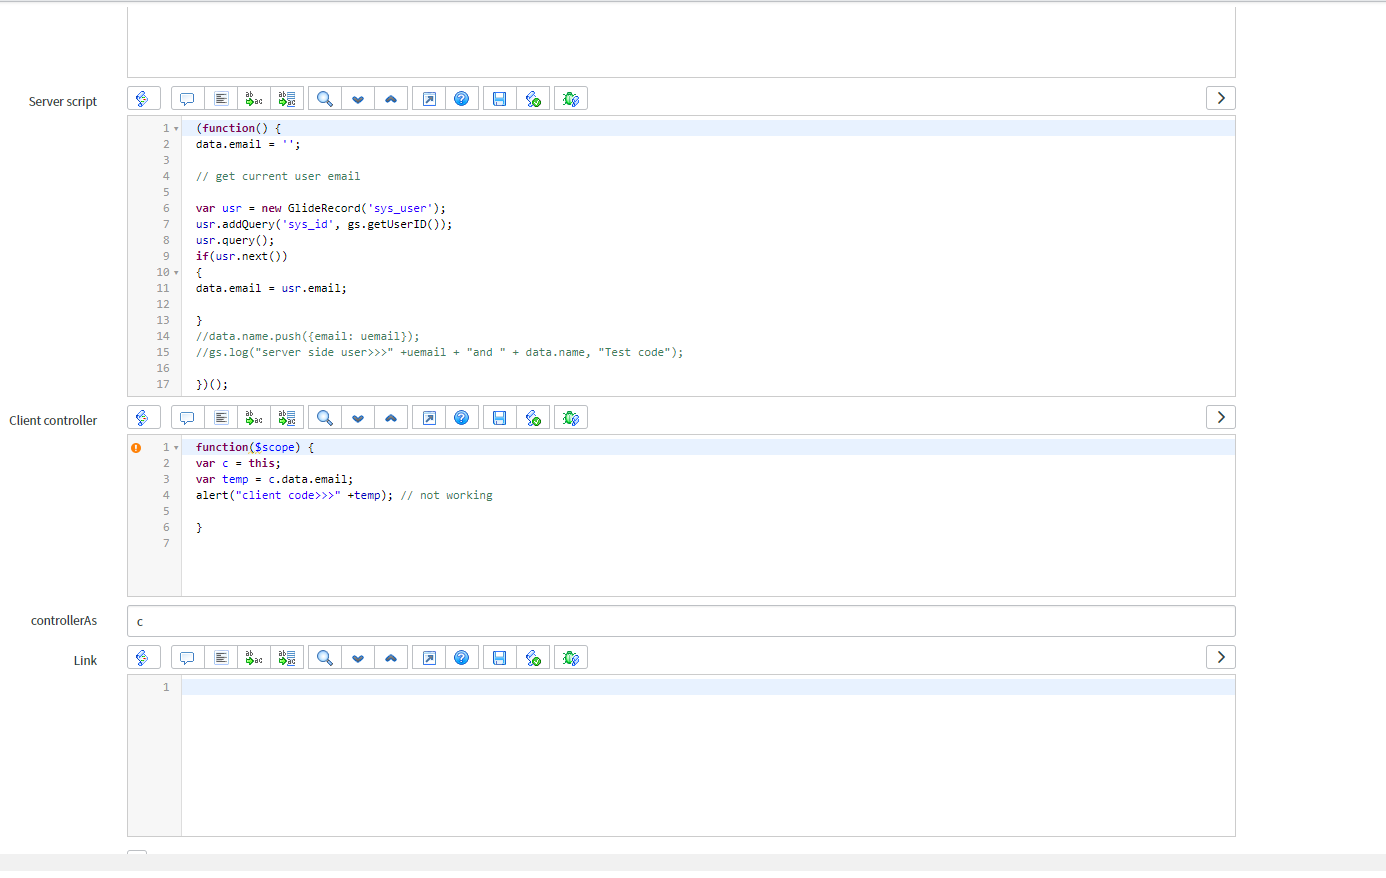Toggle syntax highlighting for Client controller
The height and width of the screenshot is (878, 1386).
(x=143, y=418)
